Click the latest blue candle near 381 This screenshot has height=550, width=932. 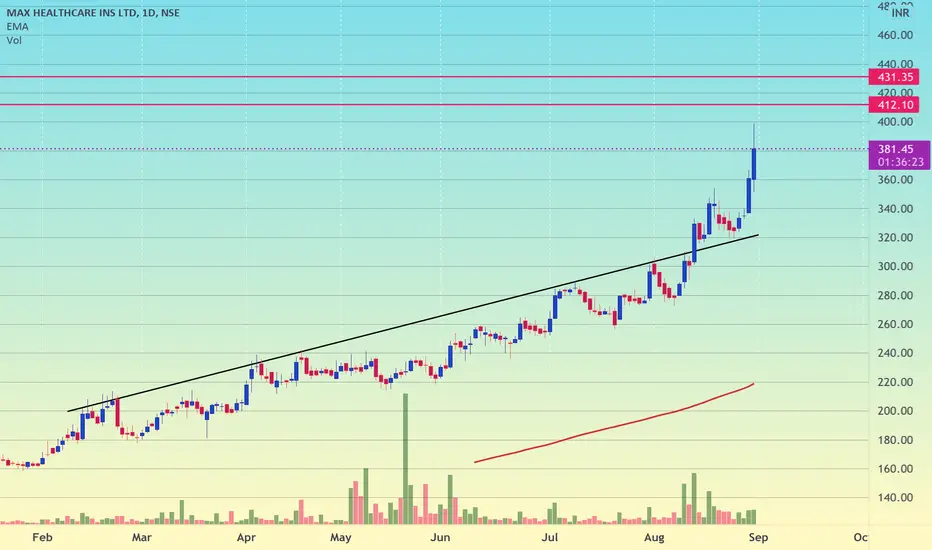coord(754,164)
